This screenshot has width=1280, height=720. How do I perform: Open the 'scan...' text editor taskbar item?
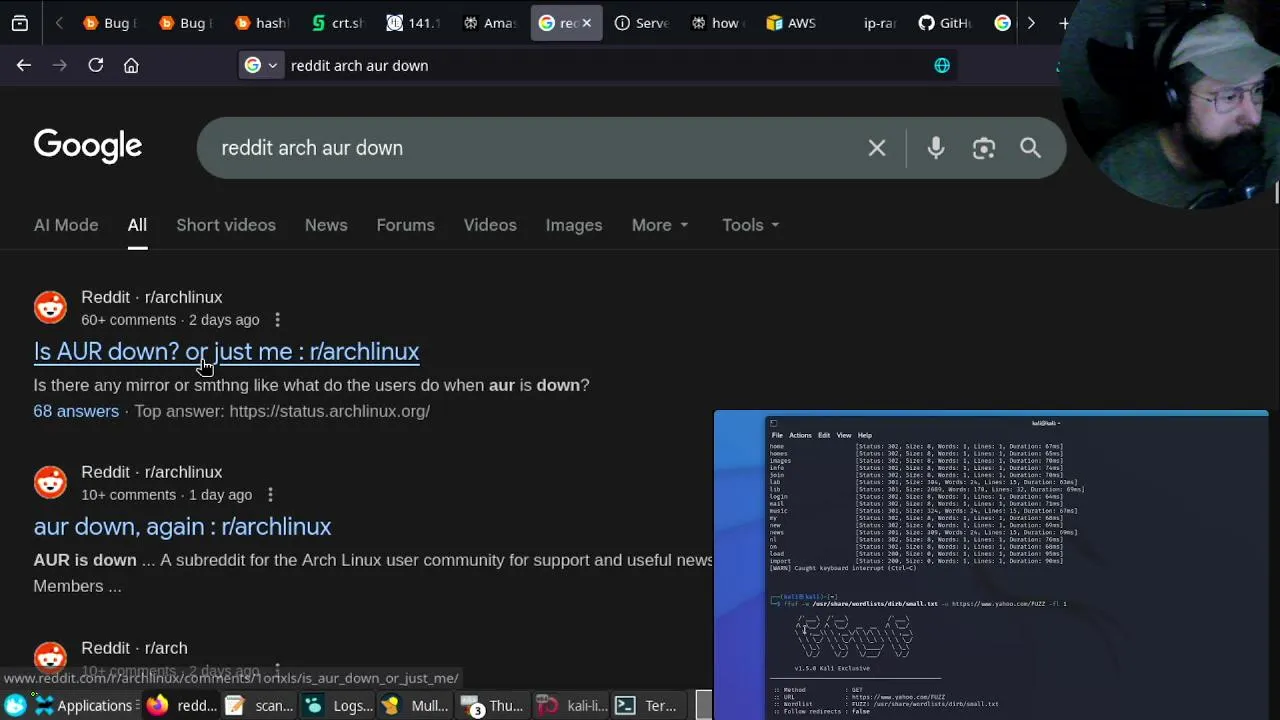259,706
